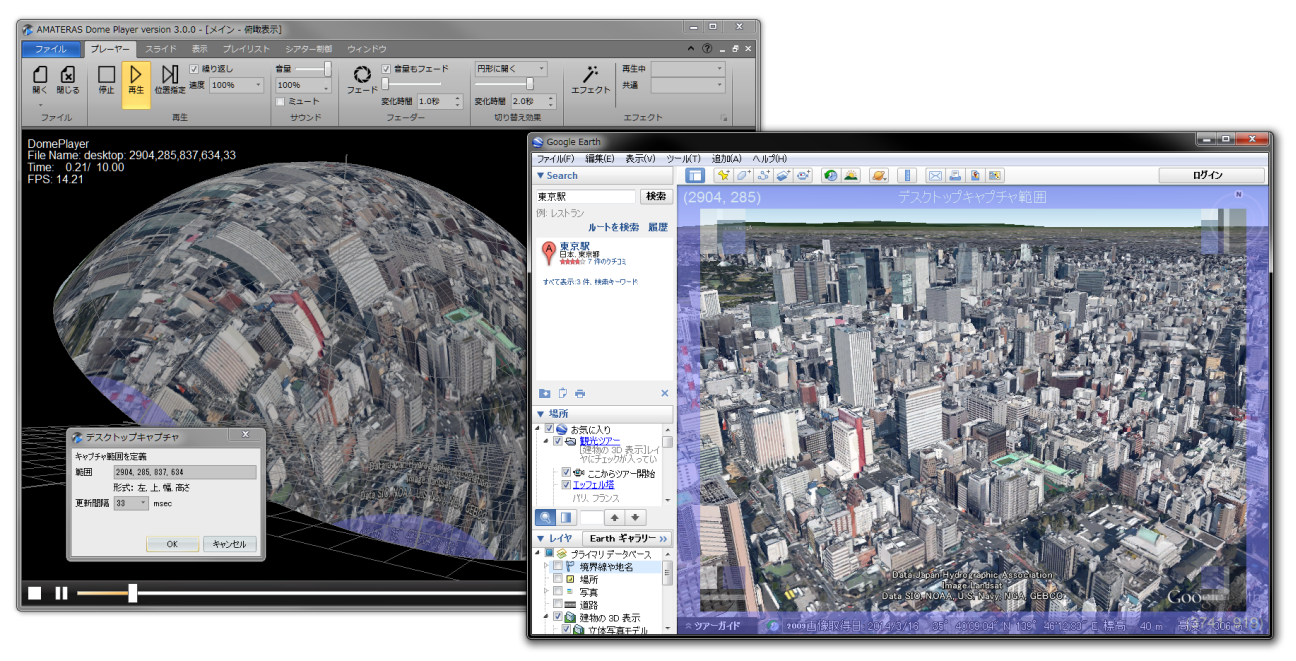Click the sunlight icon in Google Earth toolbar
1296x661 pixels.
tap(851, 175)
